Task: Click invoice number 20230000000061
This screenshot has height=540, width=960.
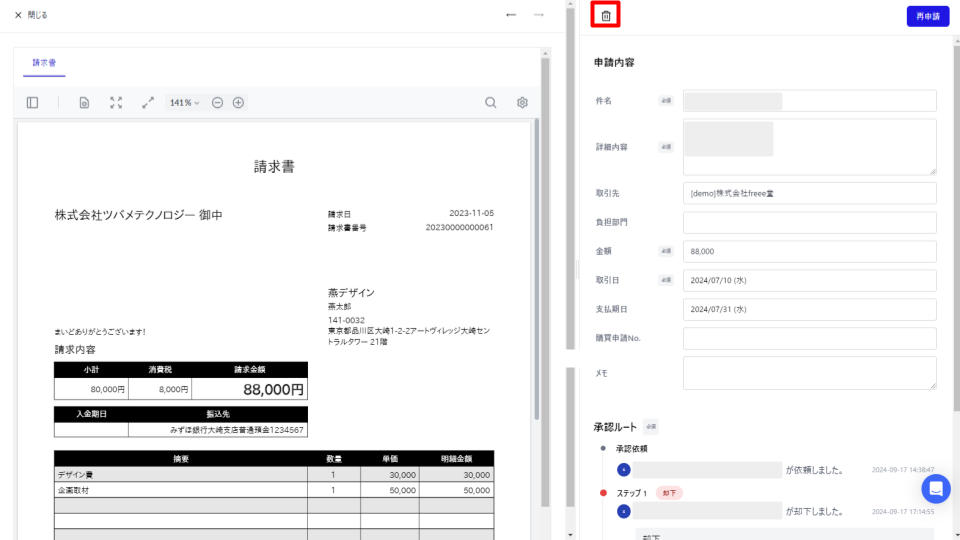Action: [459, 227]
